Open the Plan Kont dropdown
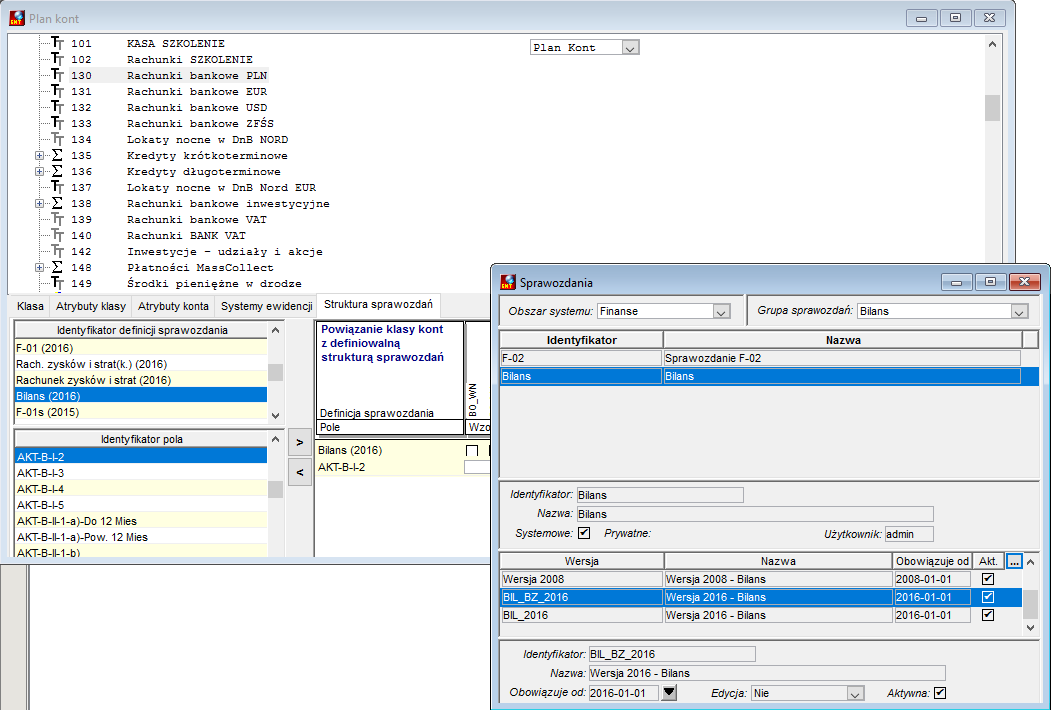 (x=629, y=48)
